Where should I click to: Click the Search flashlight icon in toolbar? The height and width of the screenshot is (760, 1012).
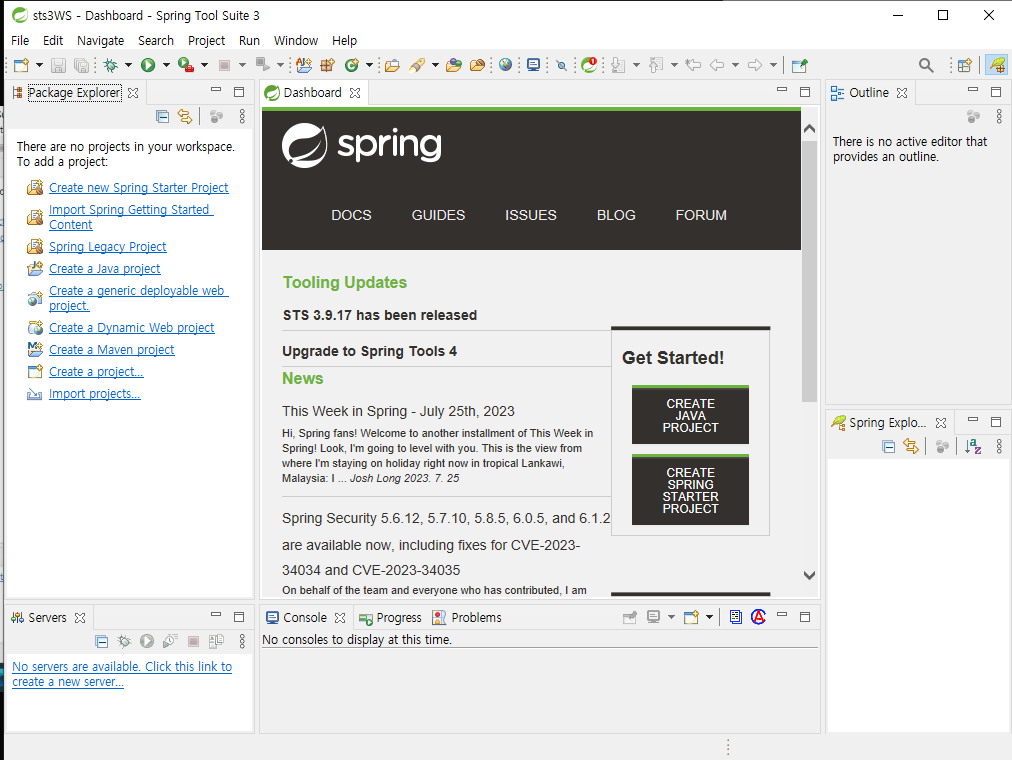point(417,65)
